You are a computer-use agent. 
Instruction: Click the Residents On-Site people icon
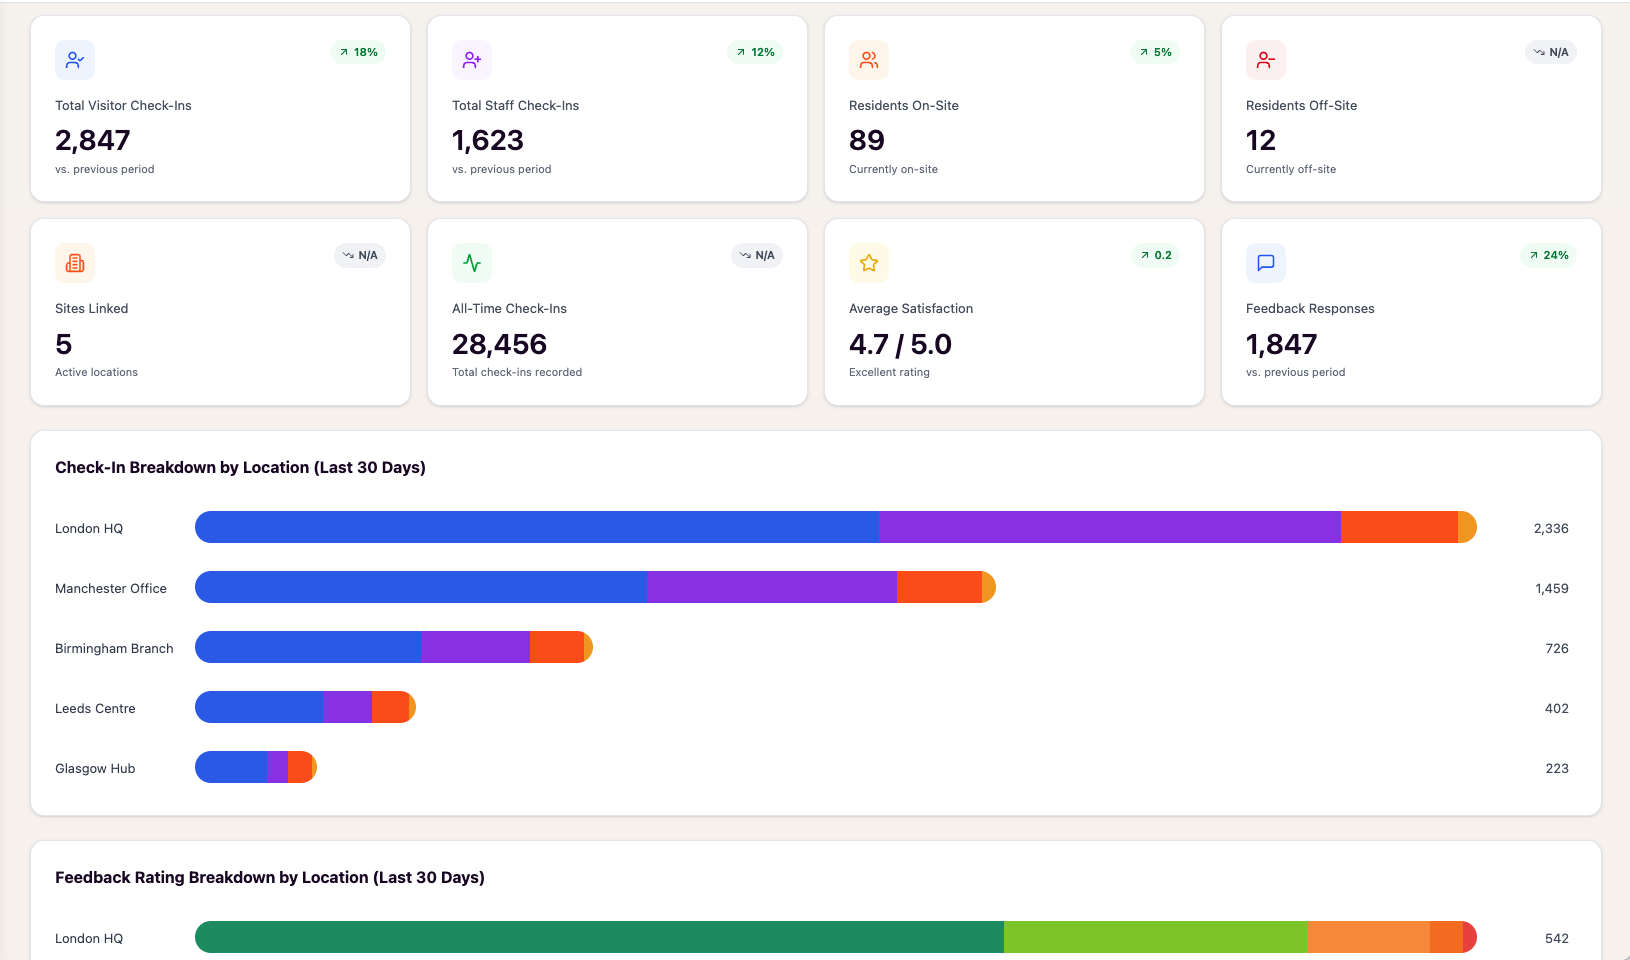pos(869,60)
